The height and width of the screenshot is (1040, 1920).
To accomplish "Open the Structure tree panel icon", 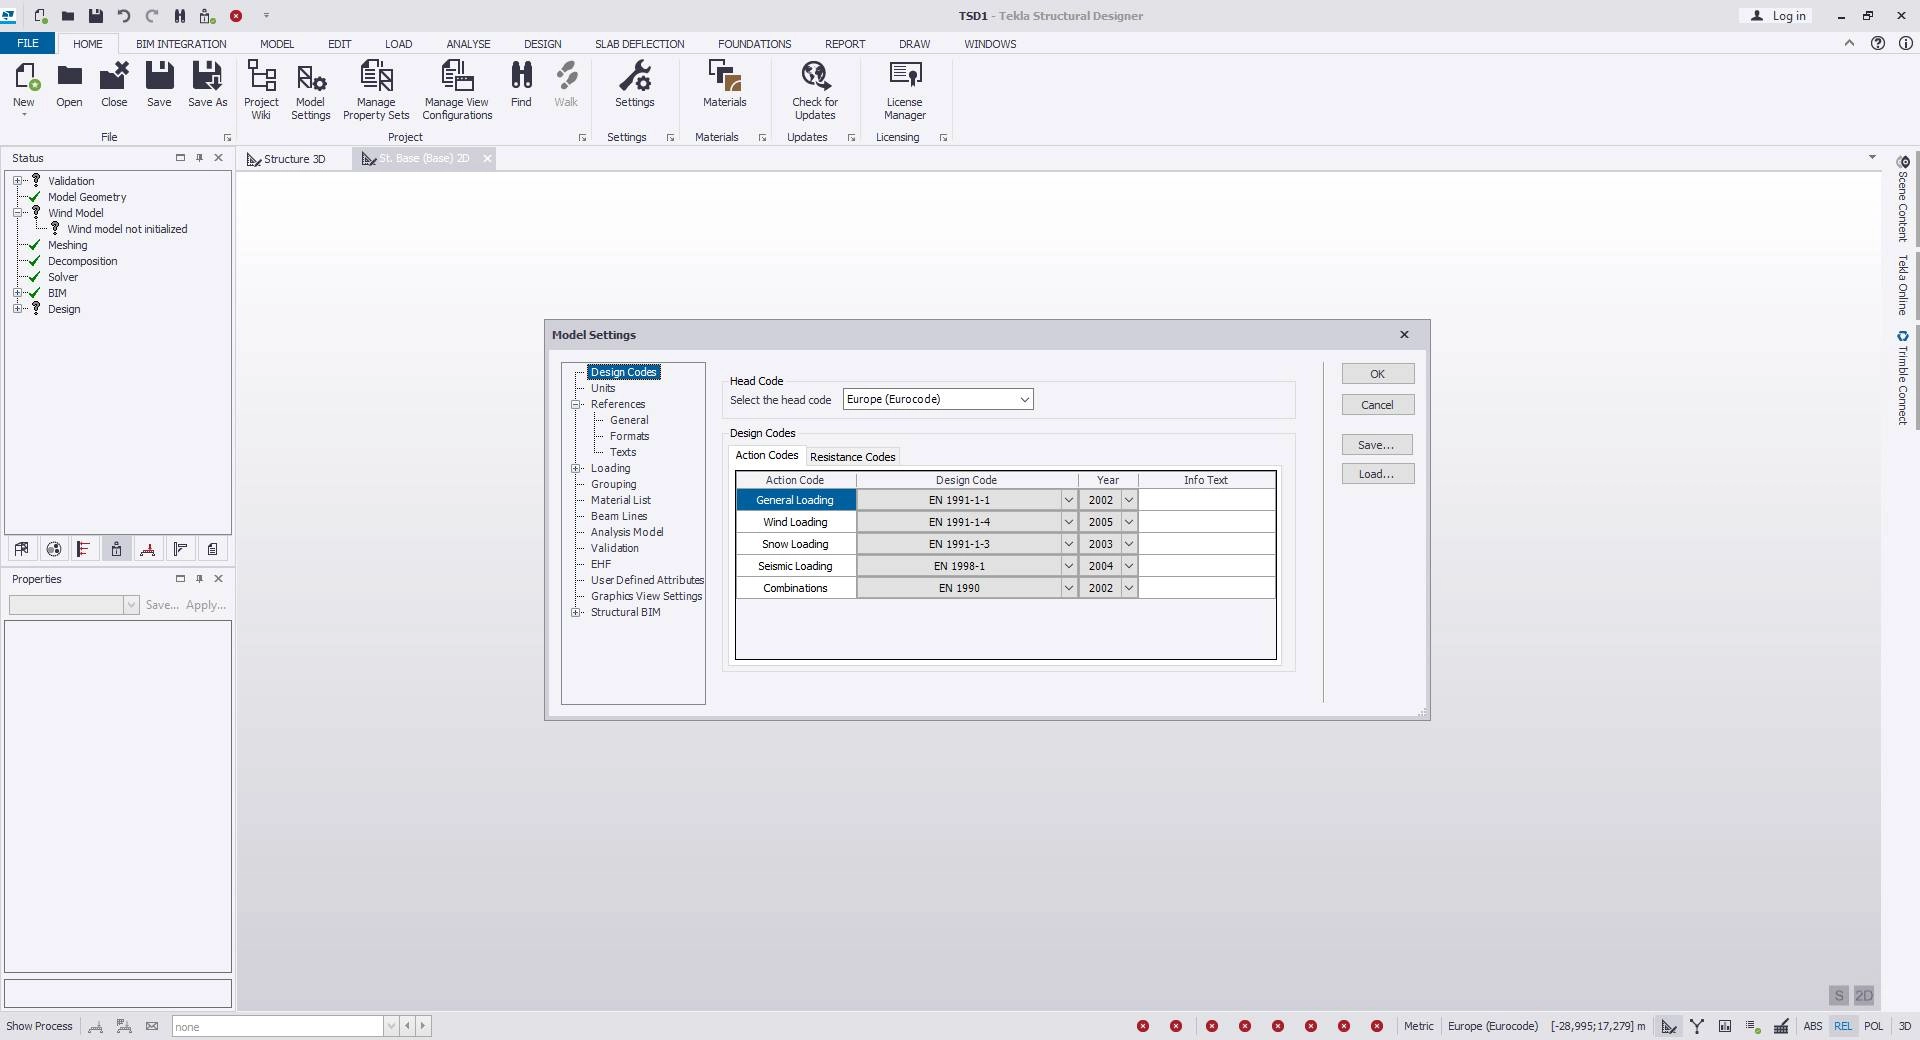I will (x=22, y=549).
